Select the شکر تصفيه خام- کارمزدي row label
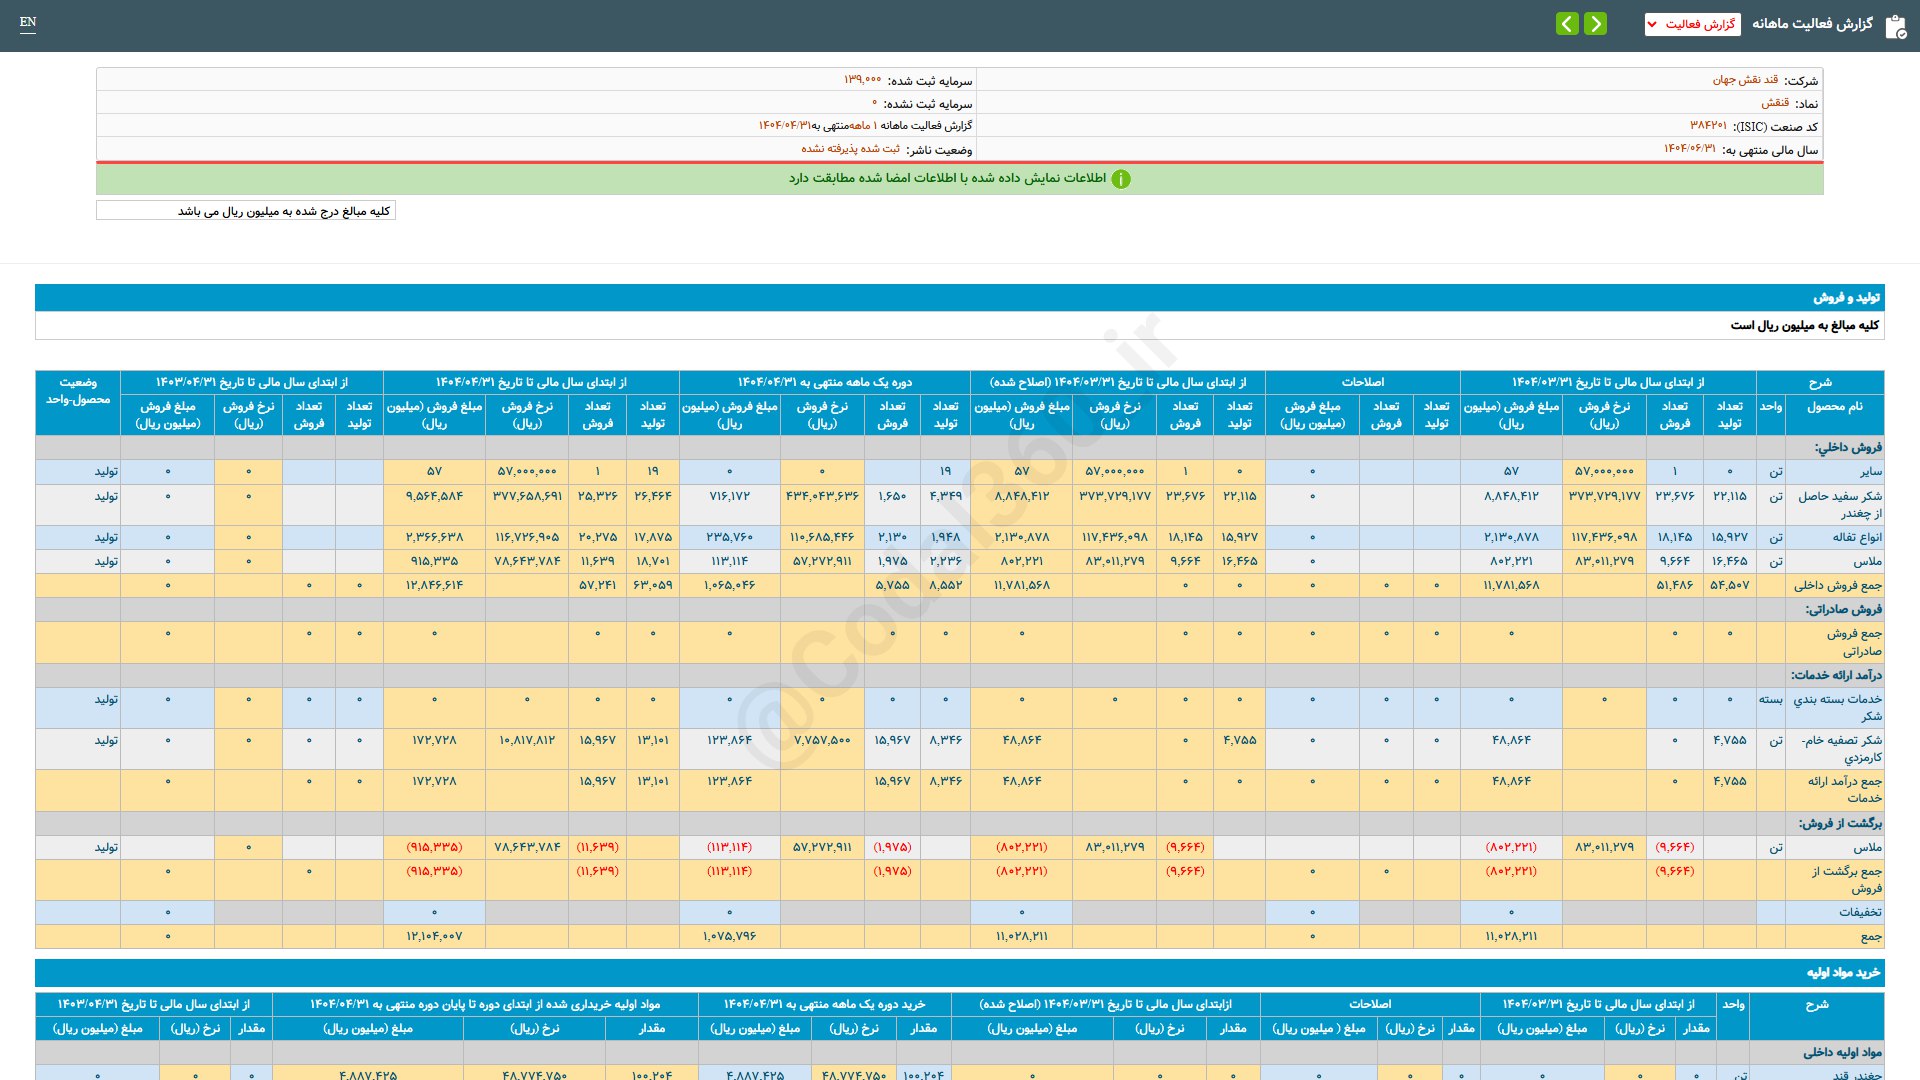 (x=1841, y=749)
